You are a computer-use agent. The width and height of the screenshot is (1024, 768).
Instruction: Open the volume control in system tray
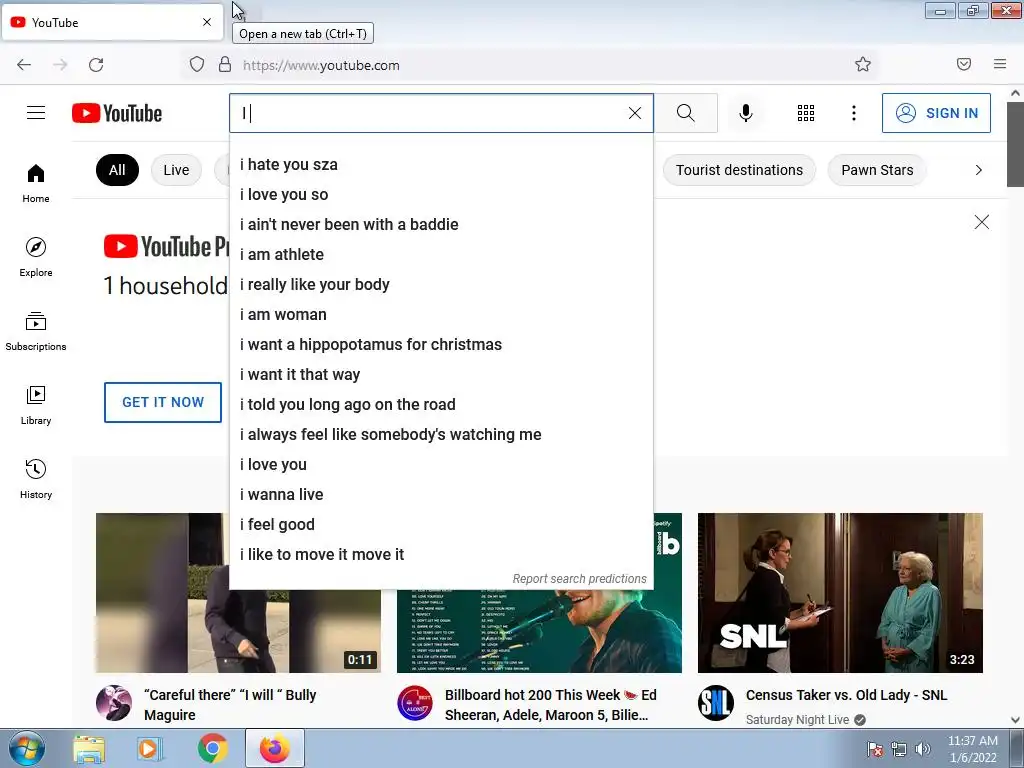923,749
